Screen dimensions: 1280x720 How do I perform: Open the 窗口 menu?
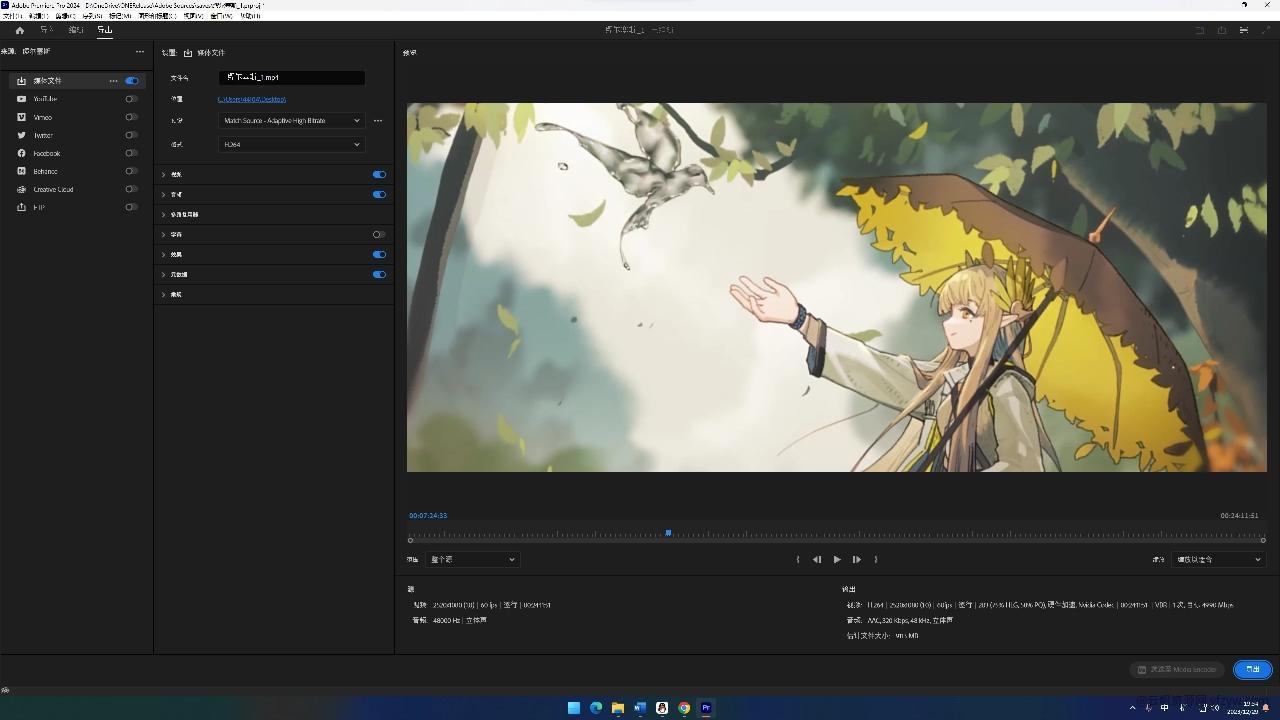tap(221, 16)
